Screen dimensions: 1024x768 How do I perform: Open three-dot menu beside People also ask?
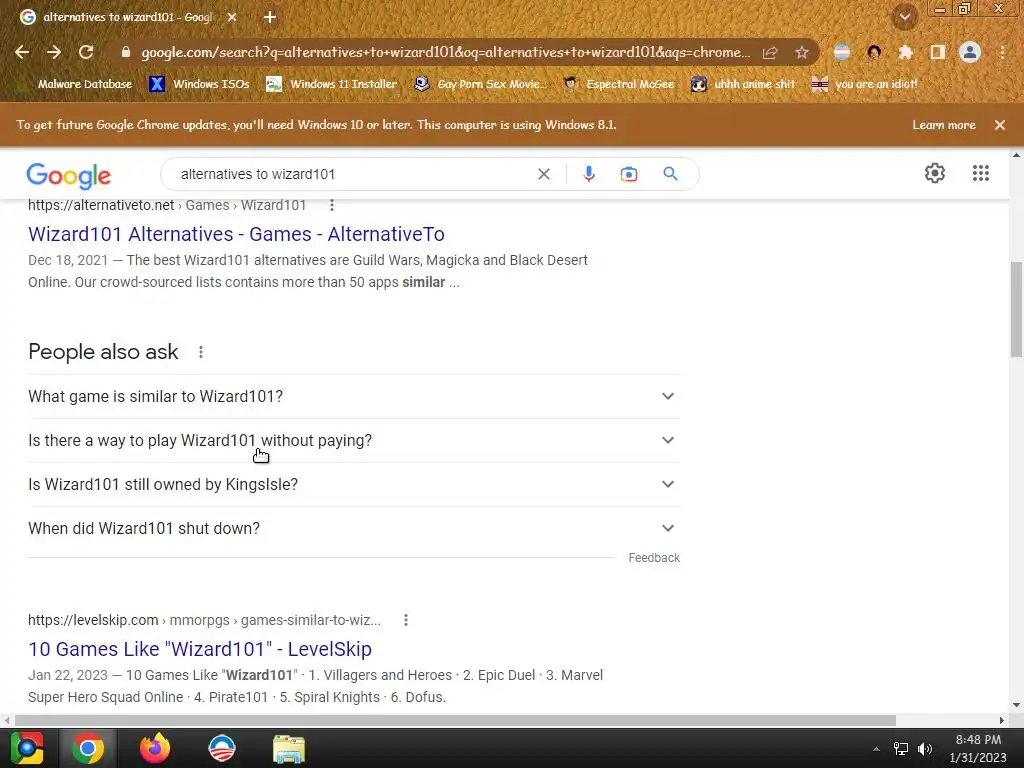point(201,352)
